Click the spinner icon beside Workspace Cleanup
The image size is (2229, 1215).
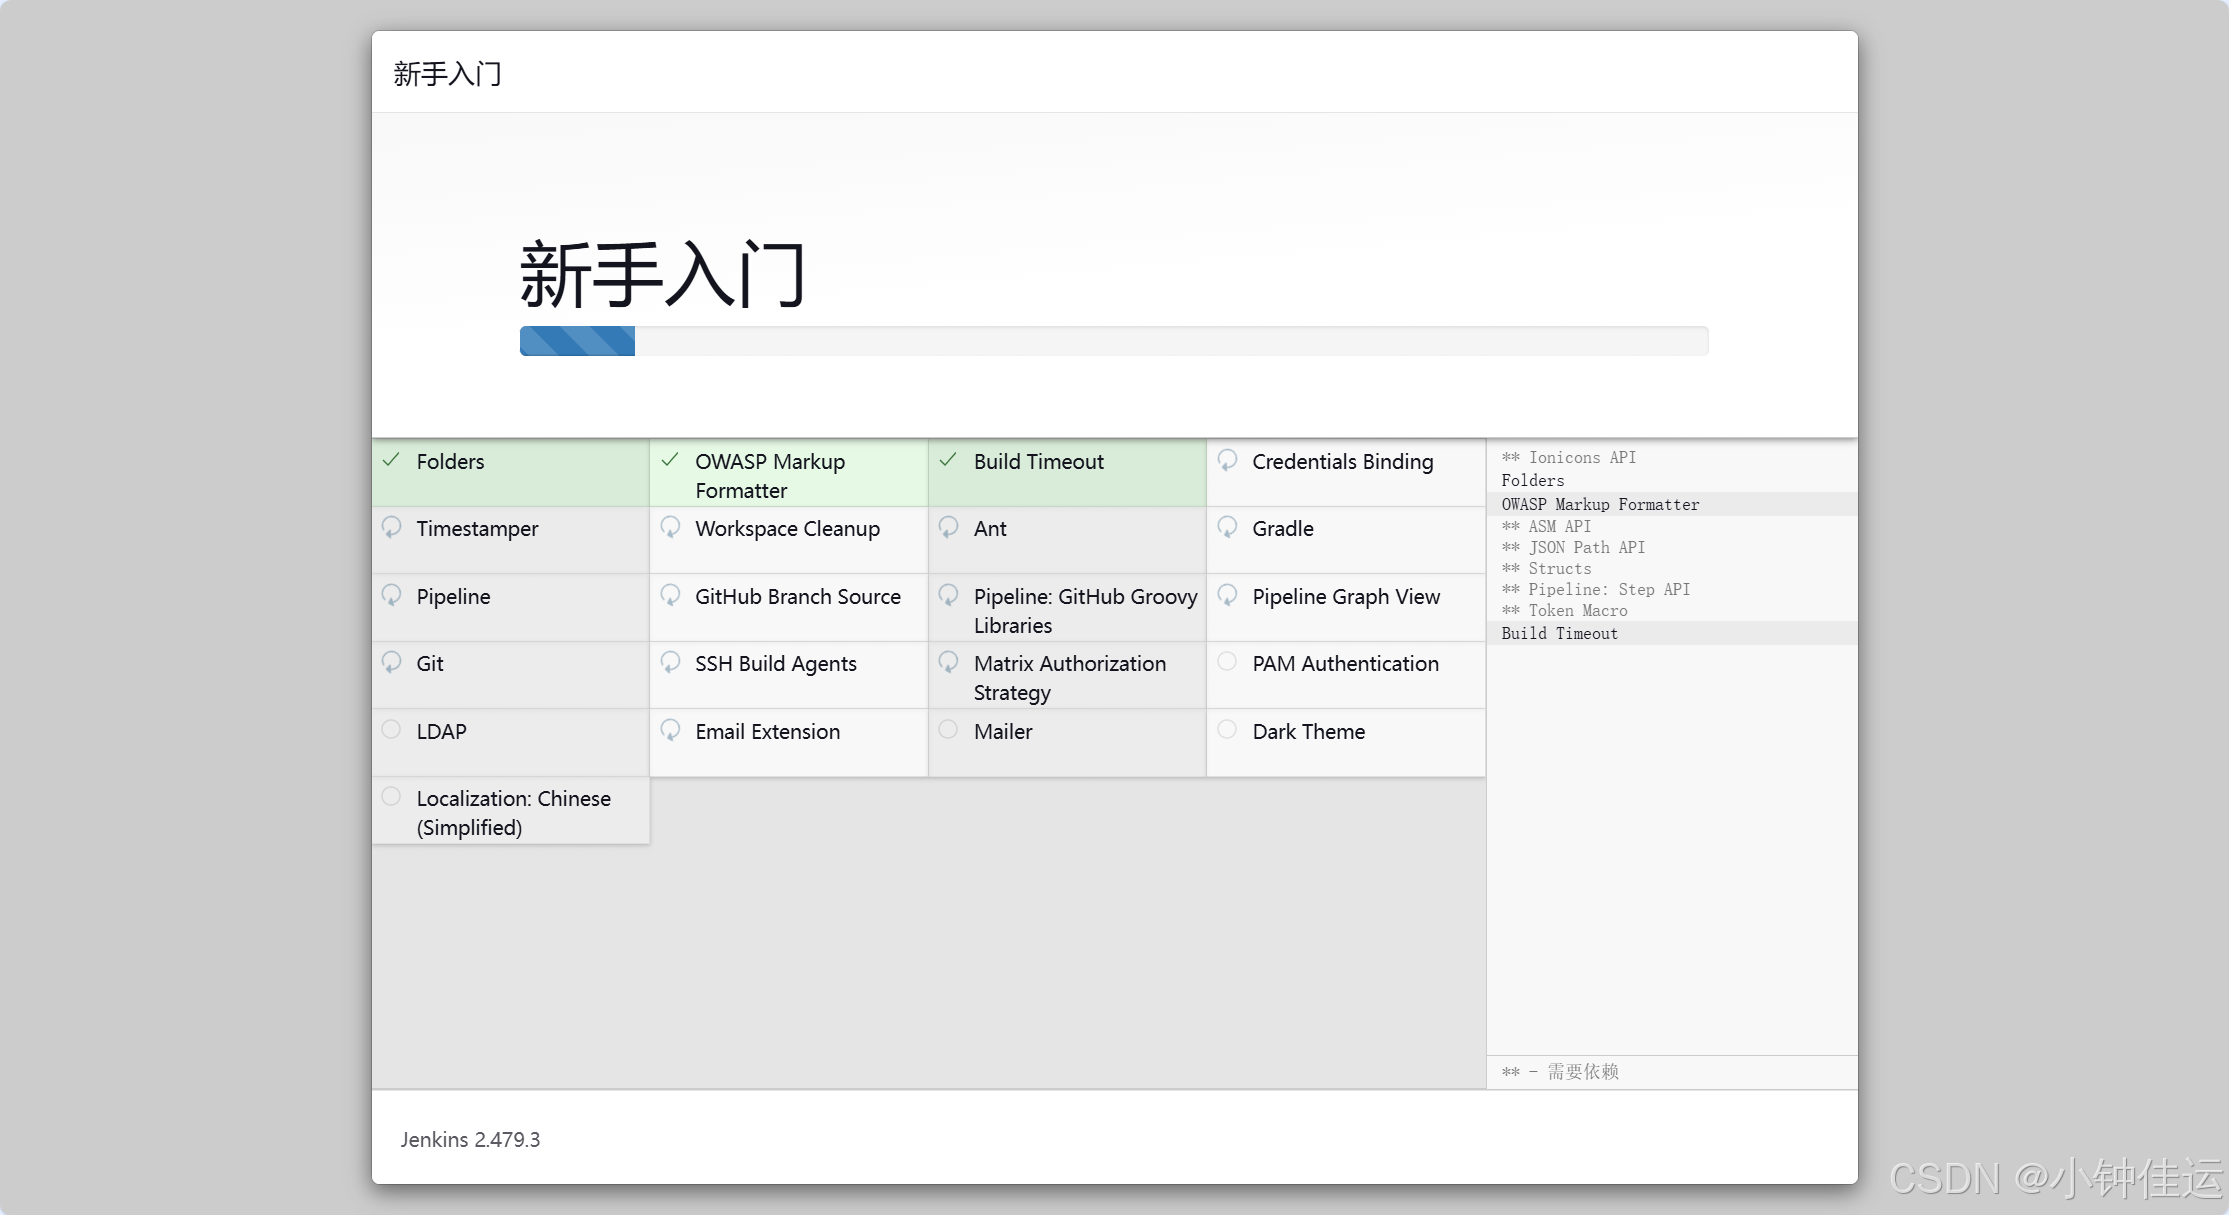[670, 527]
